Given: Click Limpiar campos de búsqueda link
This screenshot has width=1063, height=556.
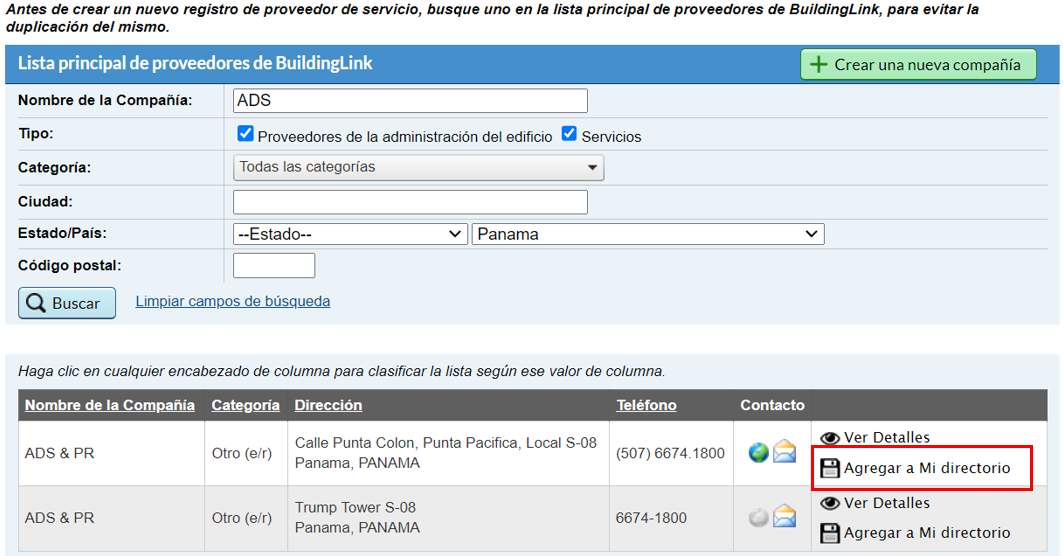Looking at the screenshot, I should click(233, 301).
